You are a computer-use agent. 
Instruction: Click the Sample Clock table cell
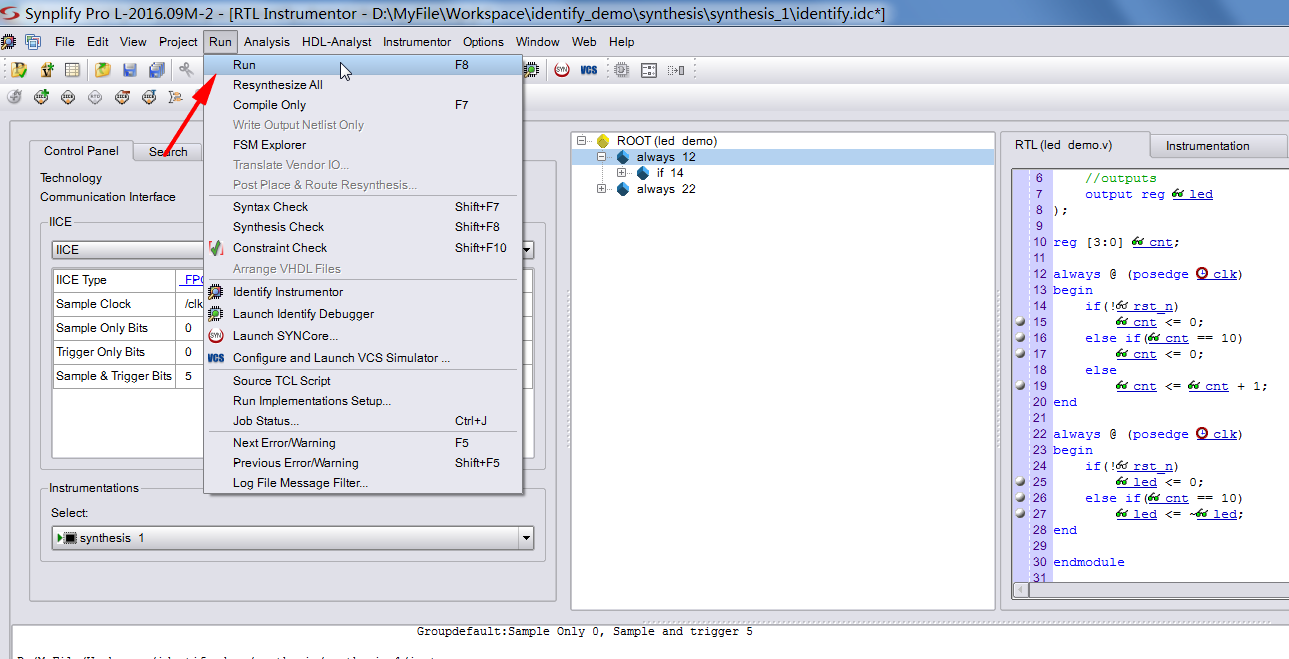pyautogui.click(x=114, y=304)
